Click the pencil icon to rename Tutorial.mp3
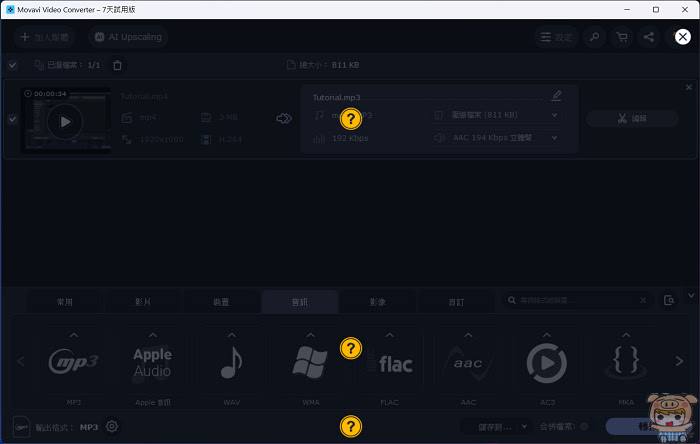The height and width of the screenshot is (444, 700). pos(556,95)
